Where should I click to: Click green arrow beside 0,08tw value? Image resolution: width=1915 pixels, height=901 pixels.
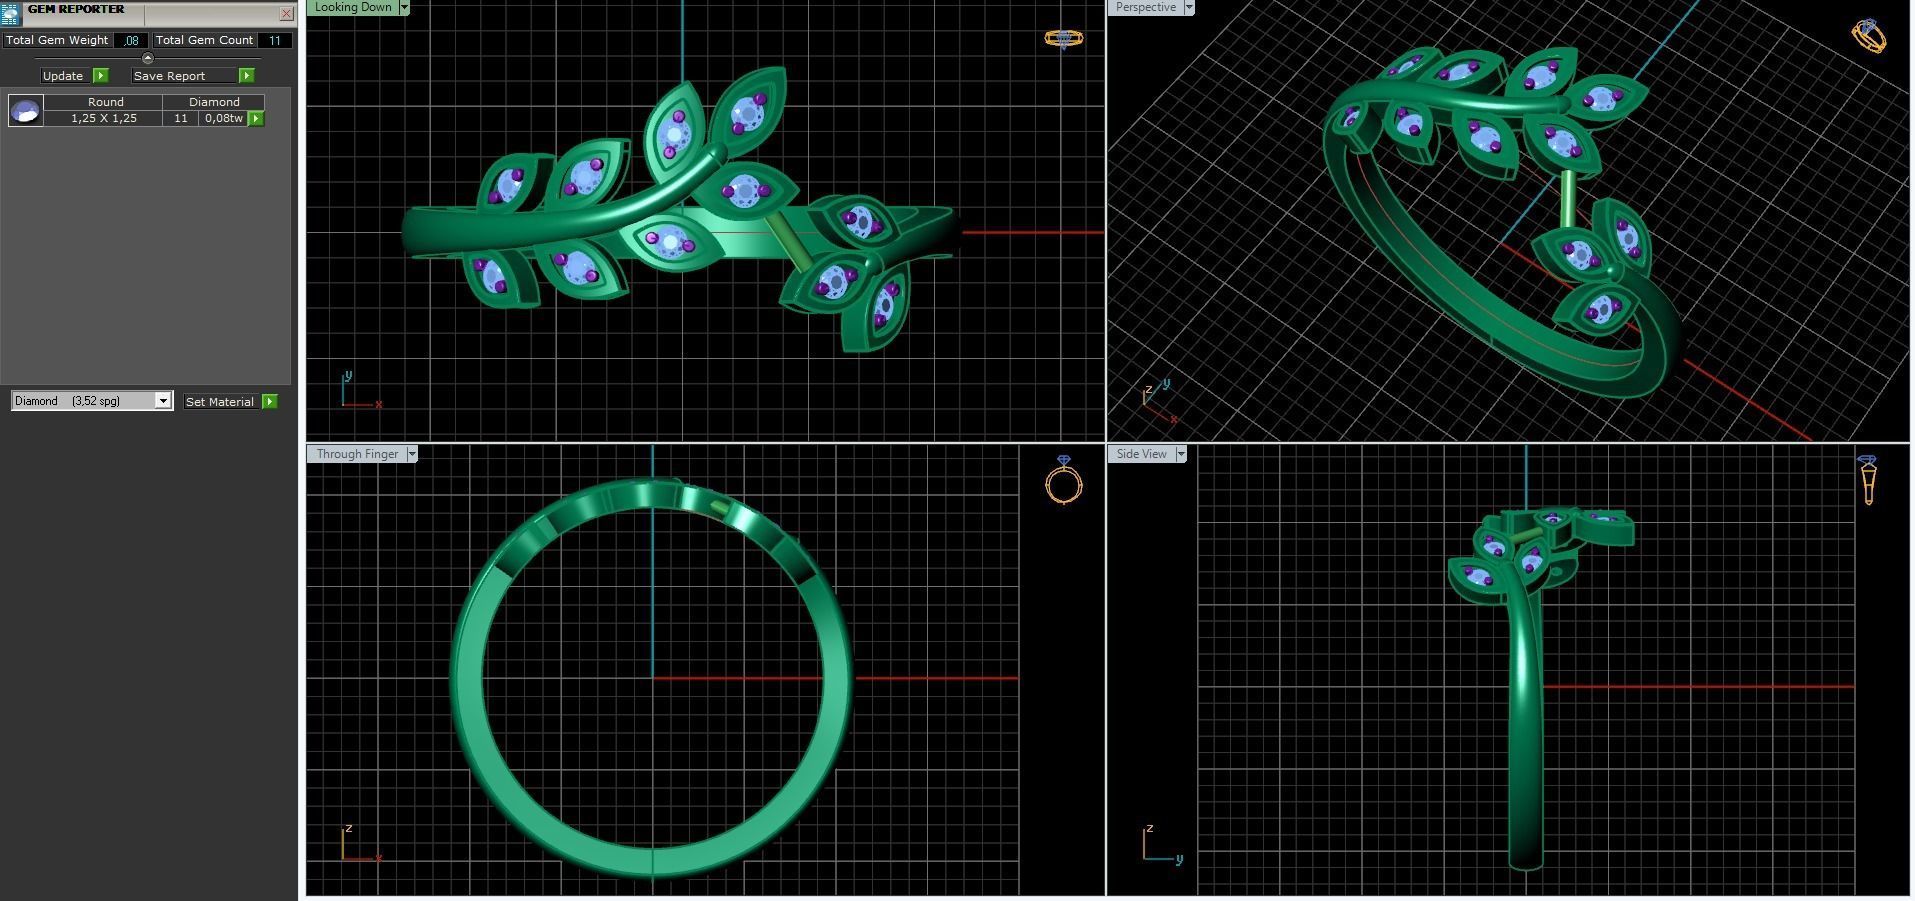tap(256, 118)
